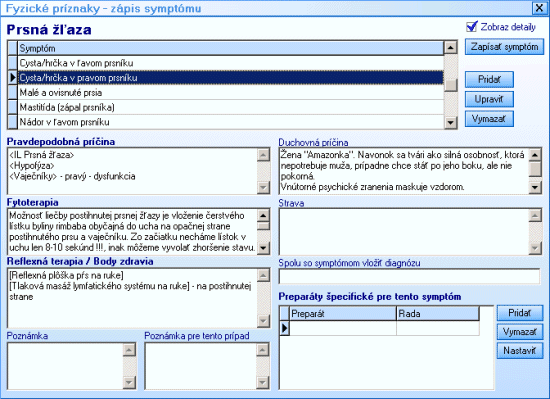Click the Poznámka pre tento prípad text box
550x399 pixels.
[201, 366]
